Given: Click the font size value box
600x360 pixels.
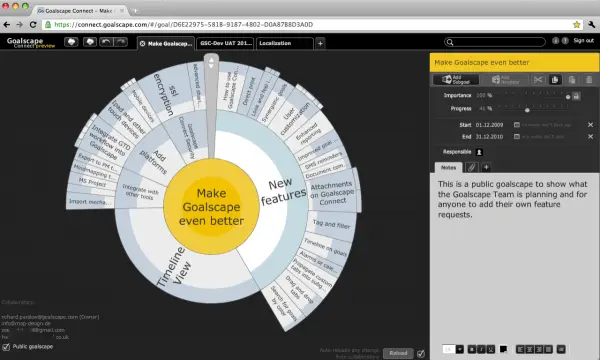Looking at the screenshot, I should tap(449, 349).
